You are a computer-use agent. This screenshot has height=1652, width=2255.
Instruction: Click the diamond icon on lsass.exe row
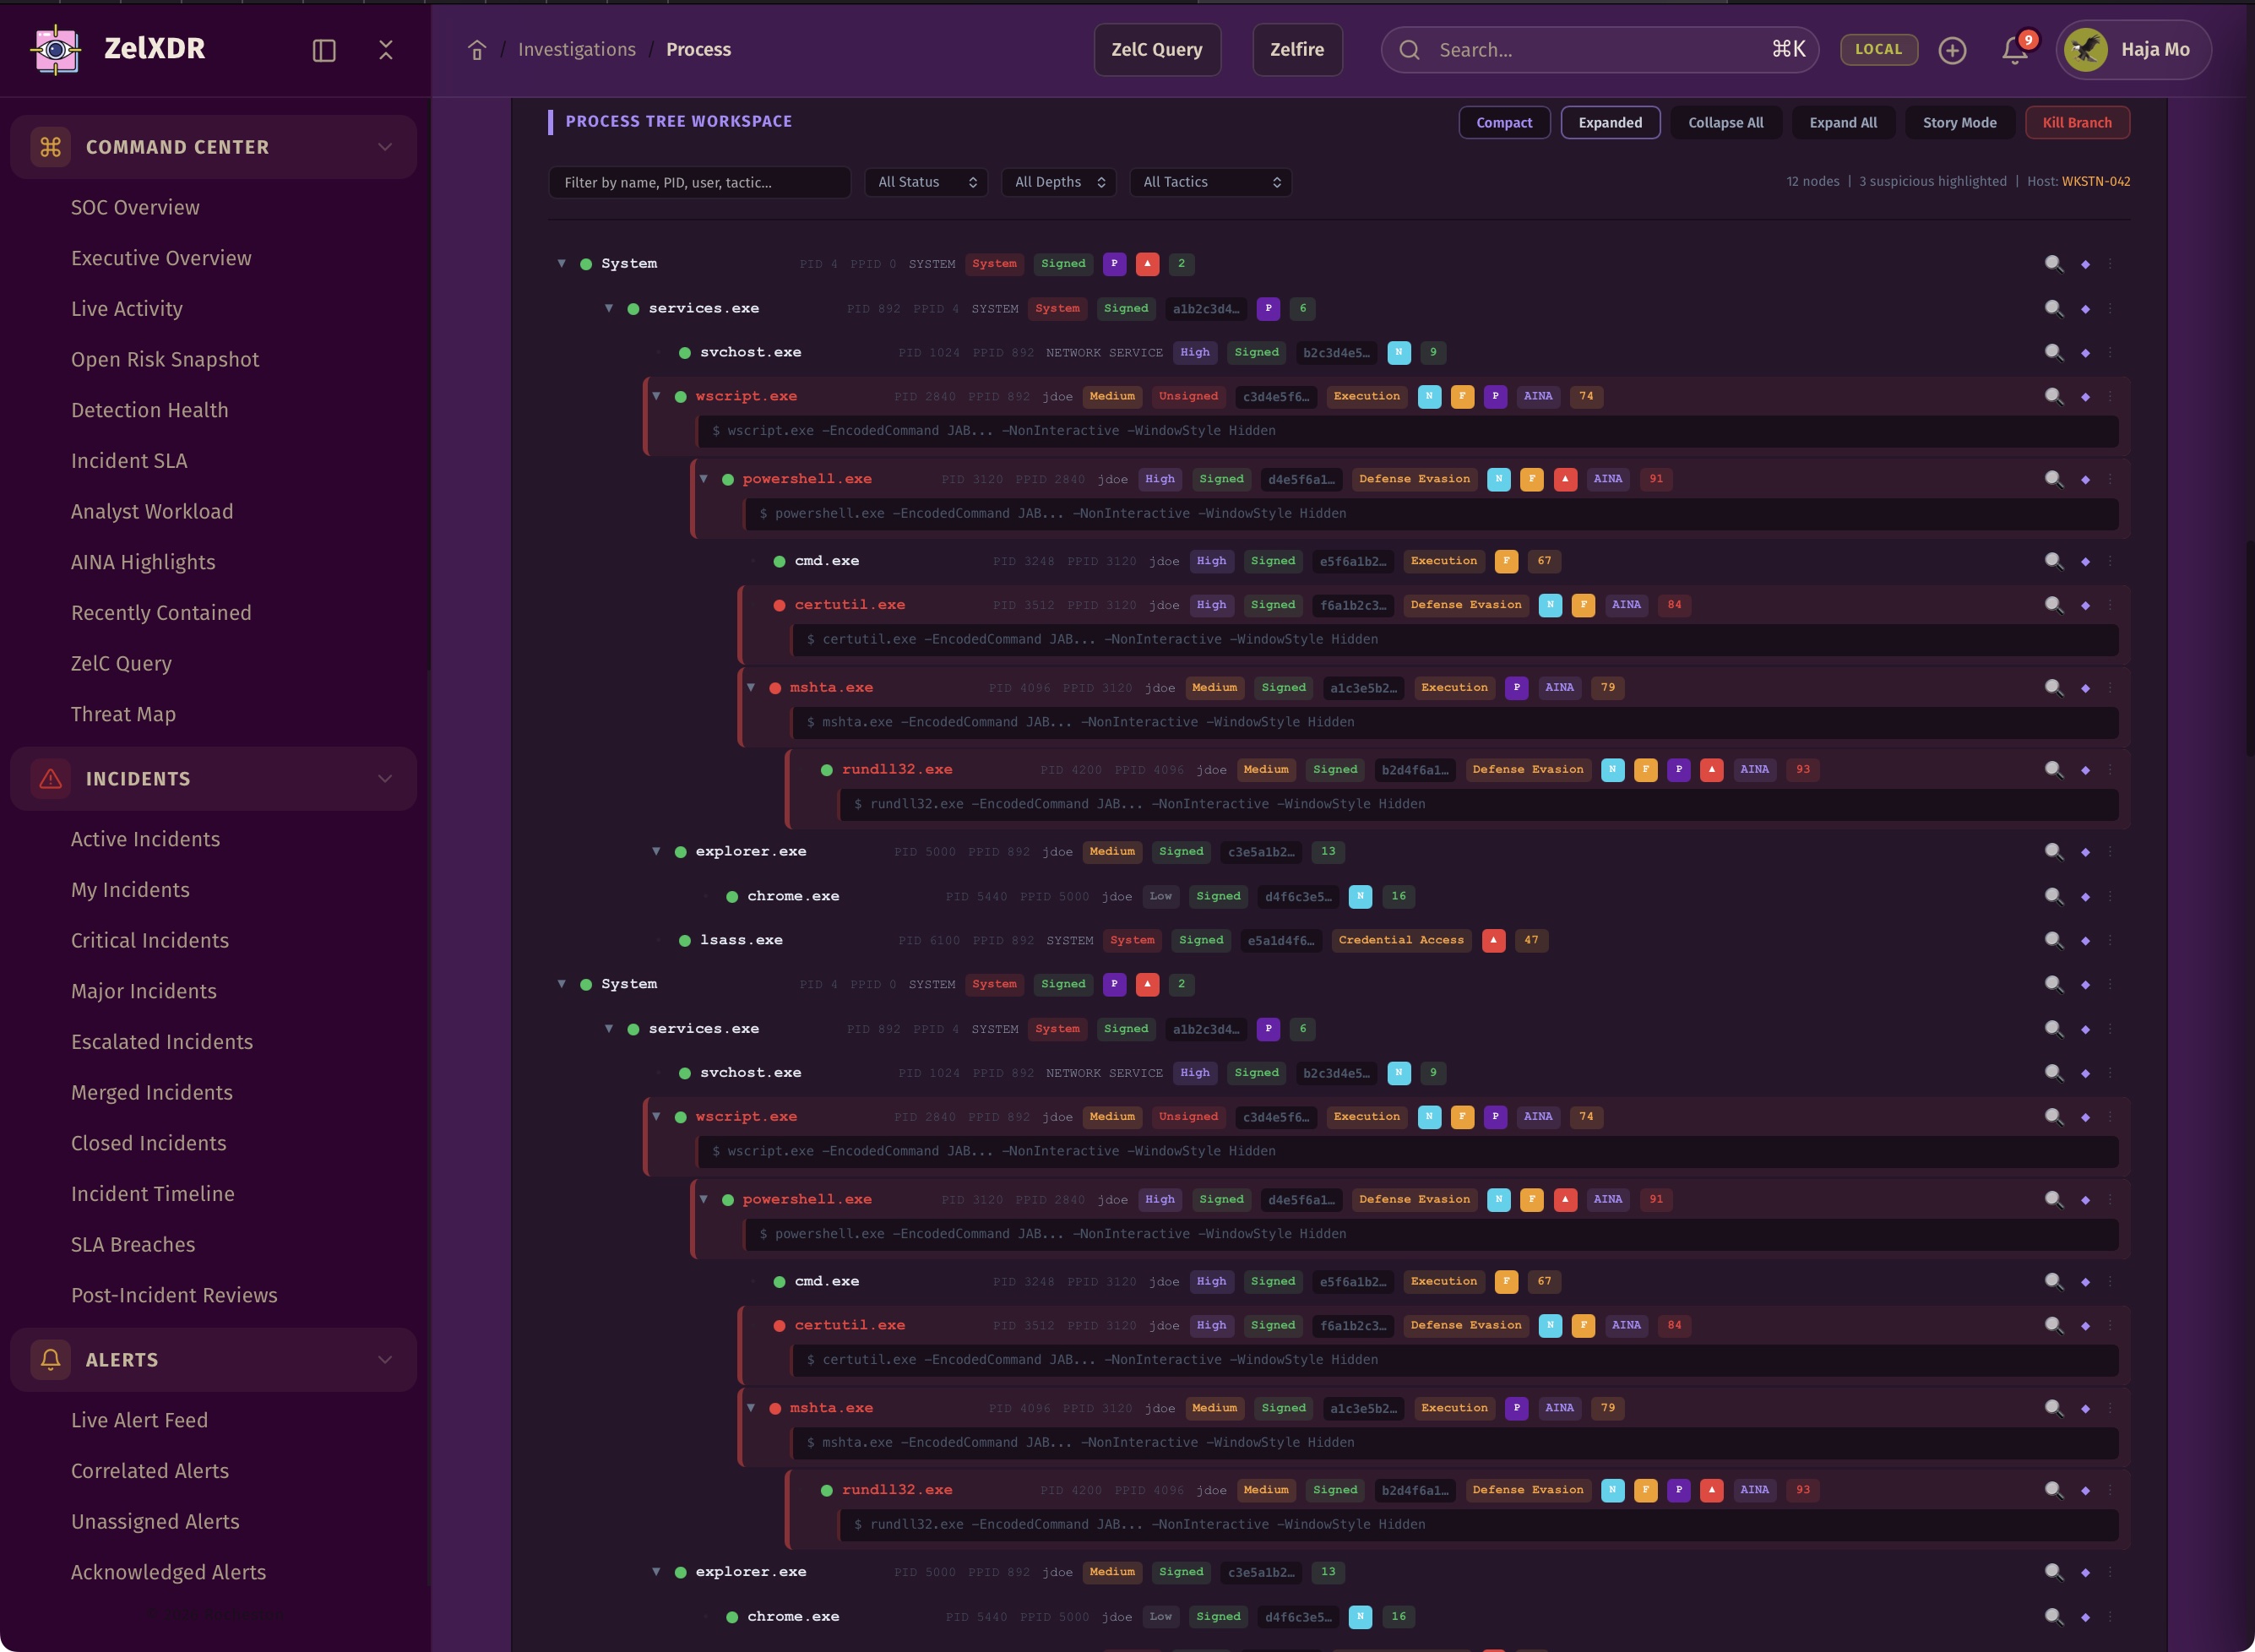click(2085, 940)
